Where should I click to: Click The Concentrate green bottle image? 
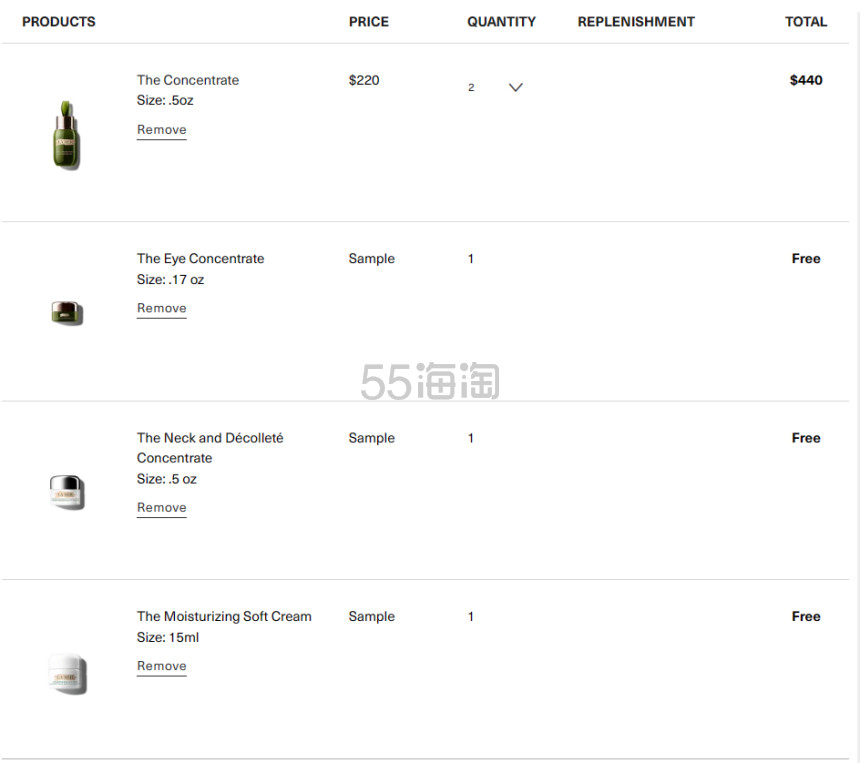(66, 135)
